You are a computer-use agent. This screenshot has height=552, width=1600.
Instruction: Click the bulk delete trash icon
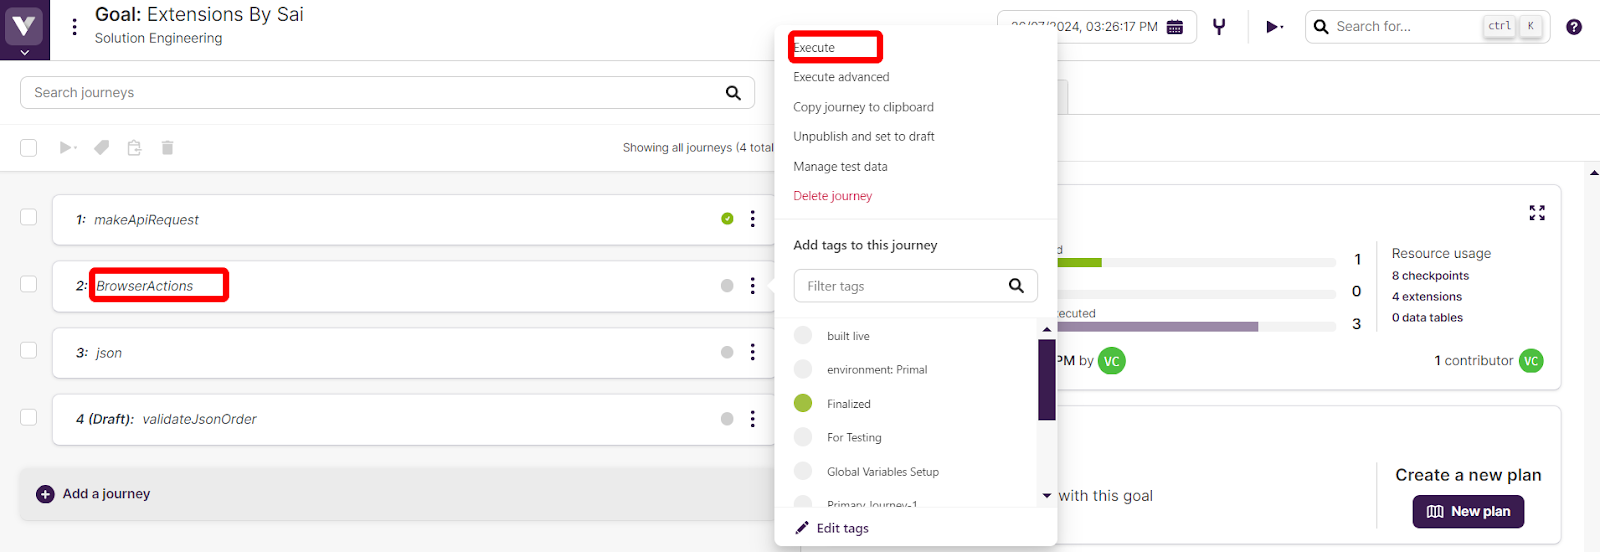(167, 148)
